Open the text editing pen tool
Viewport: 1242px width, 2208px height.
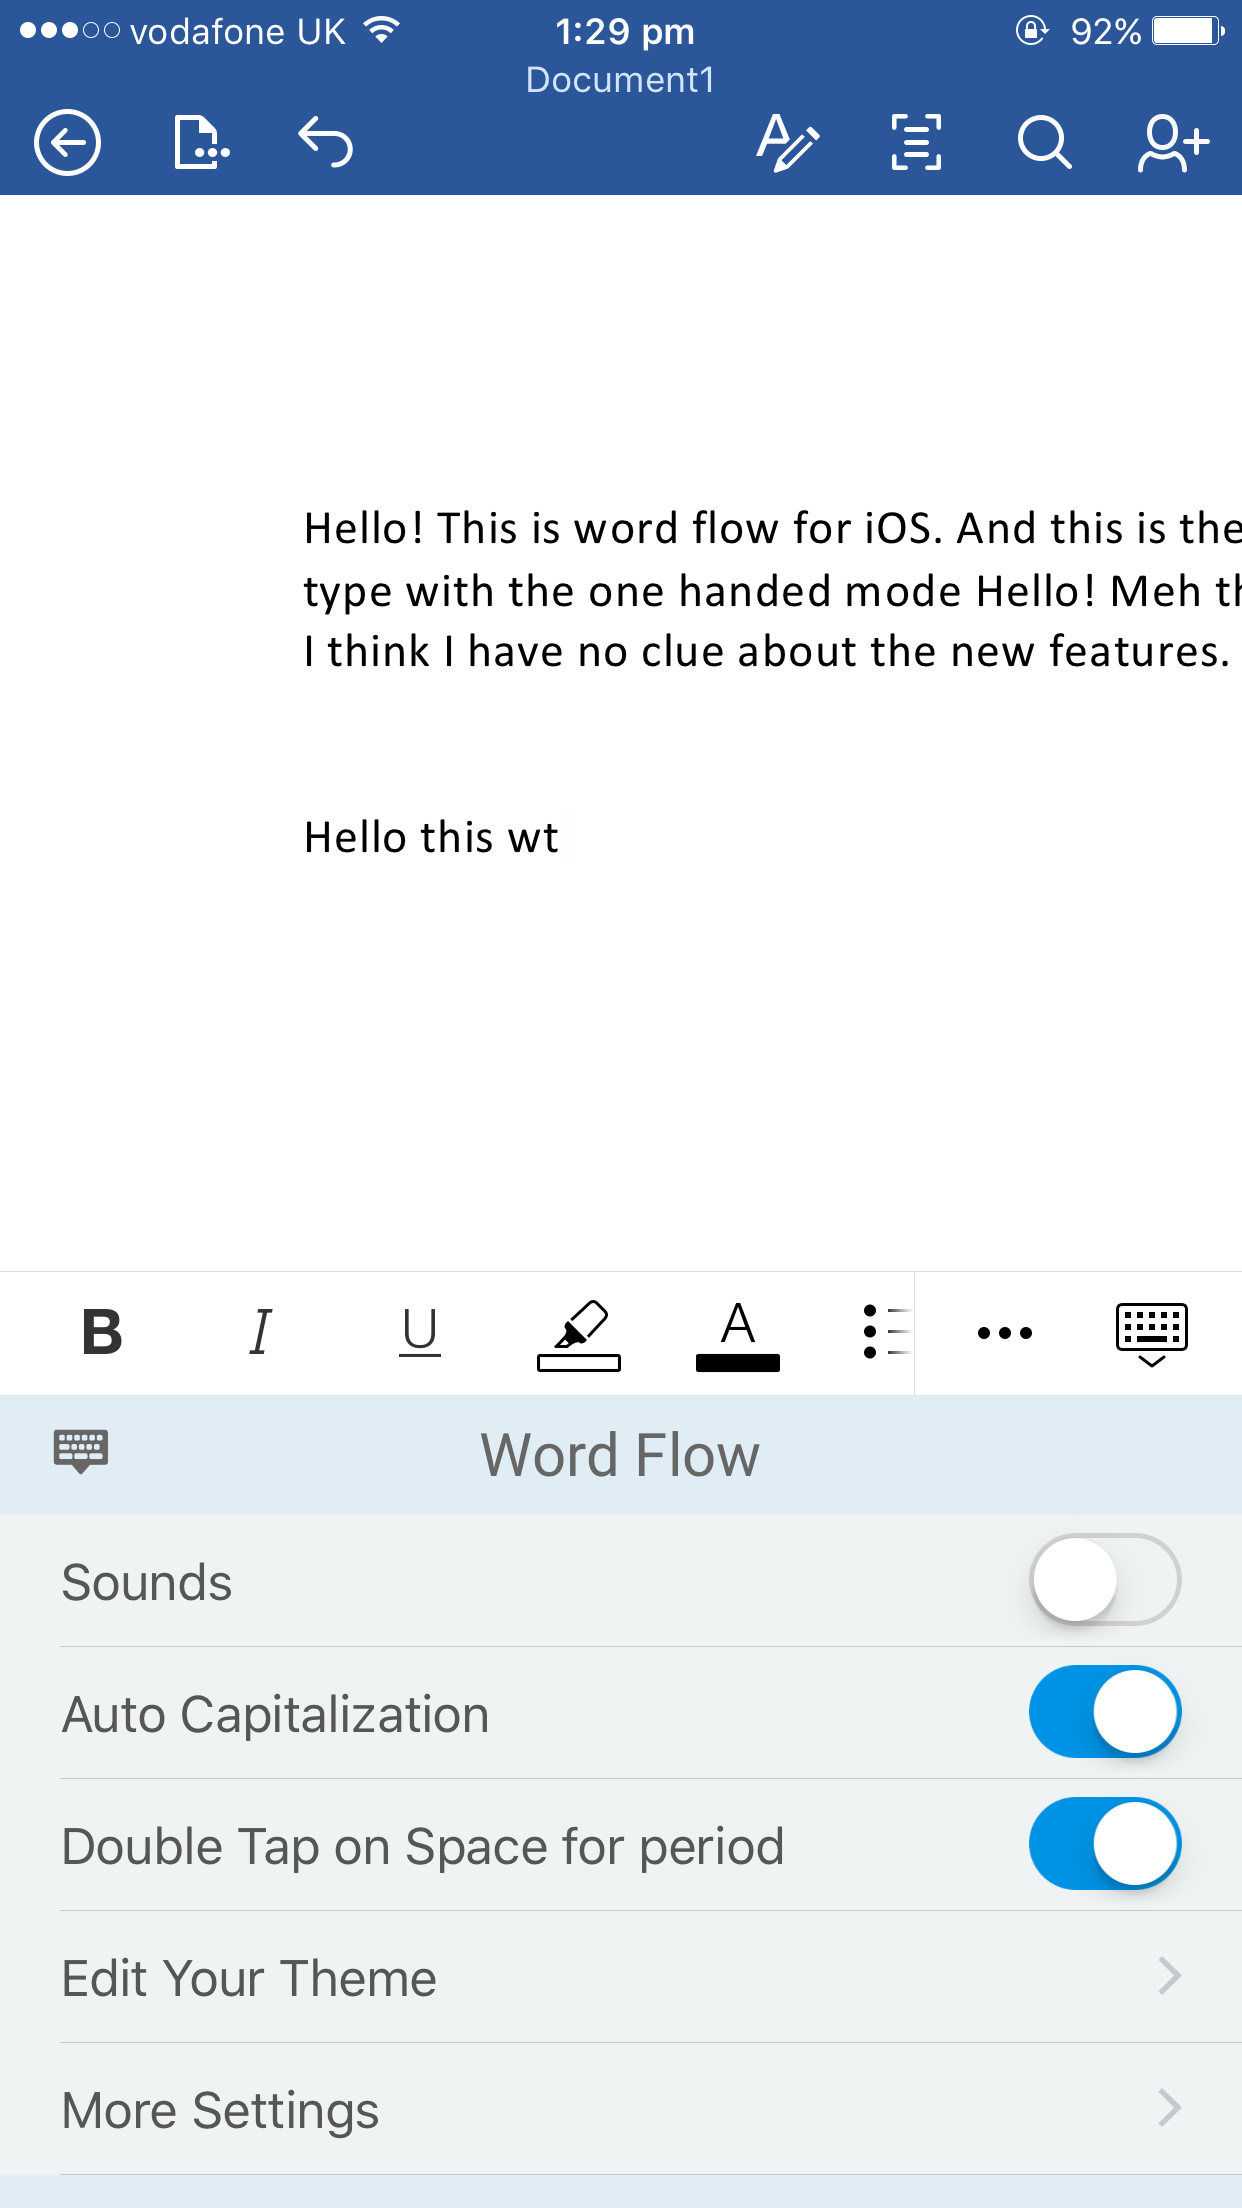tap(788, 142)
